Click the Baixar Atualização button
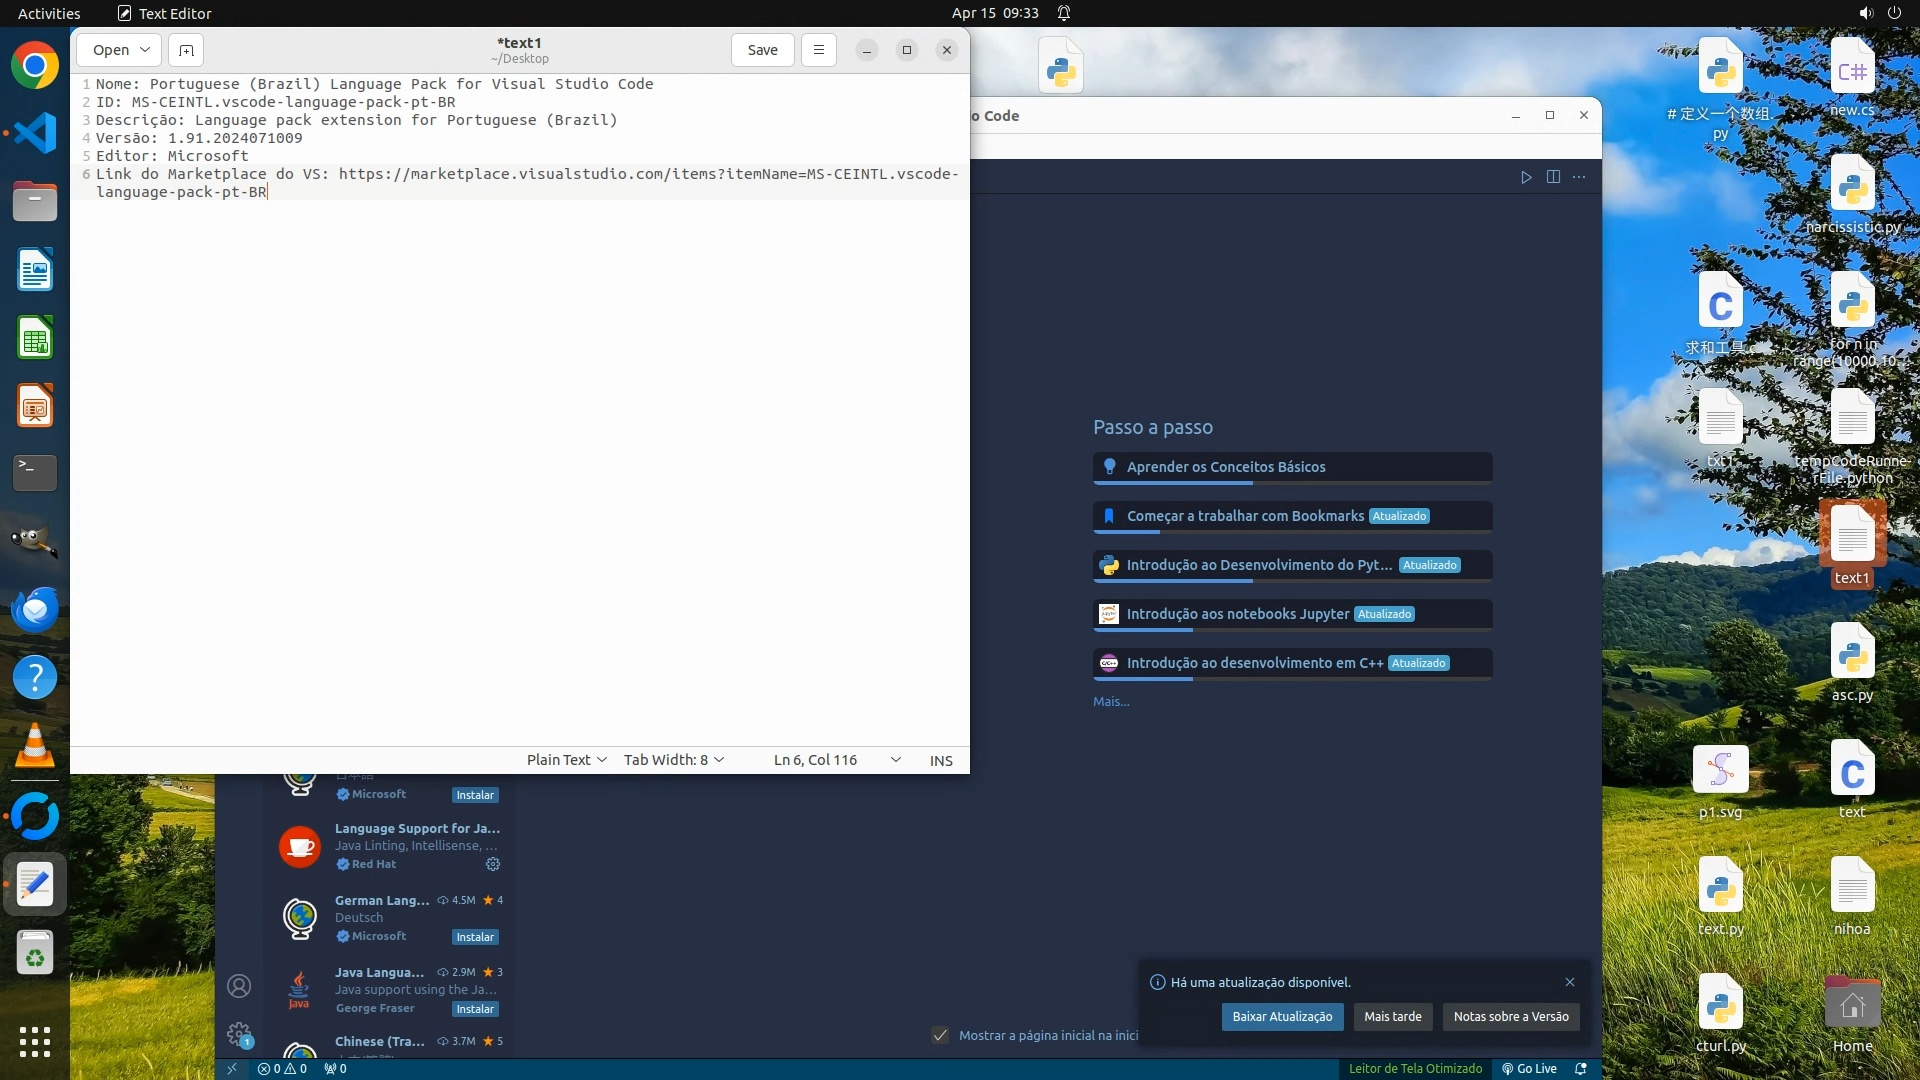 tap(1281, 1016)
